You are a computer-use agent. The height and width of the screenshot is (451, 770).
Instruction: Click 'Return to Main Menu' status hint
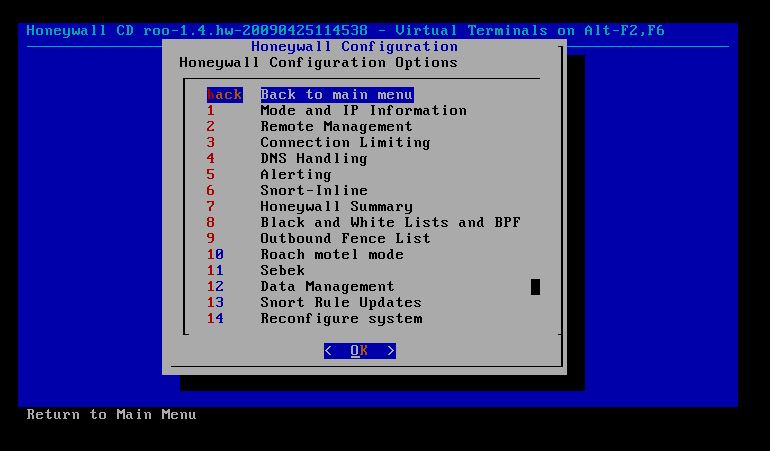click(x=111, y=415)
